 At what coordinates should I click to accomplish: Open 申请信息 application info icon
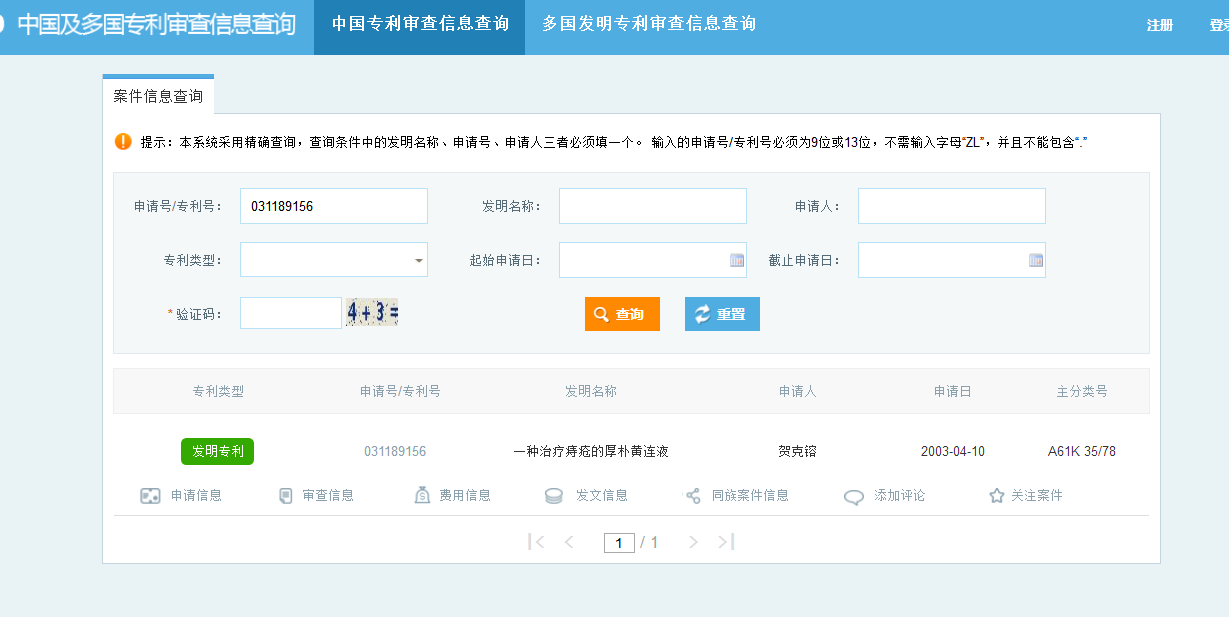tap(150, 496)
